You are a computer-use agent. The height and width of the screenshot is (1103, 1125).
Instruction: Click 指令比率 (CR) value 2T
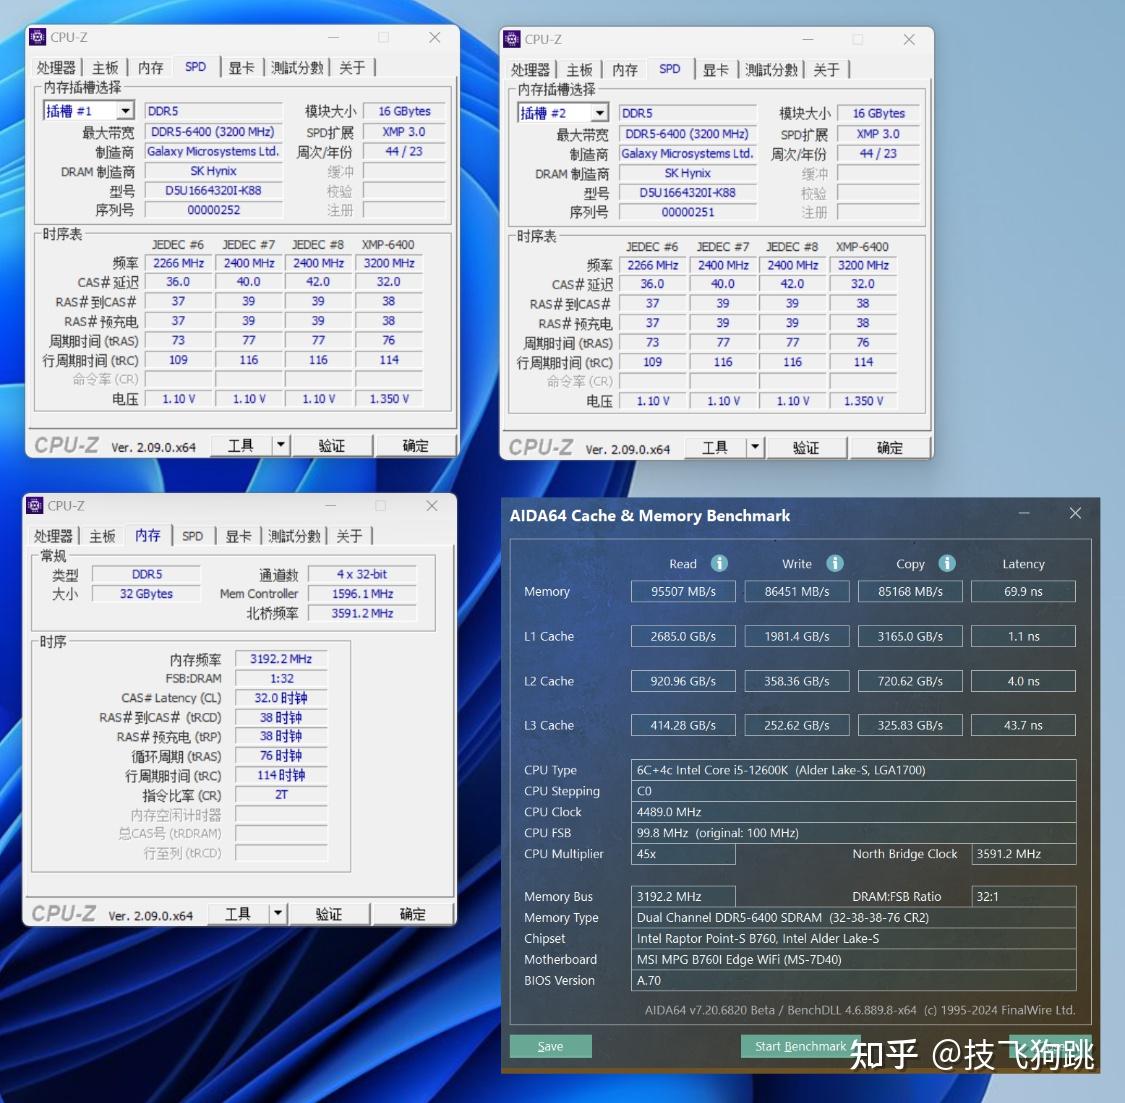[x=281, y=794]
